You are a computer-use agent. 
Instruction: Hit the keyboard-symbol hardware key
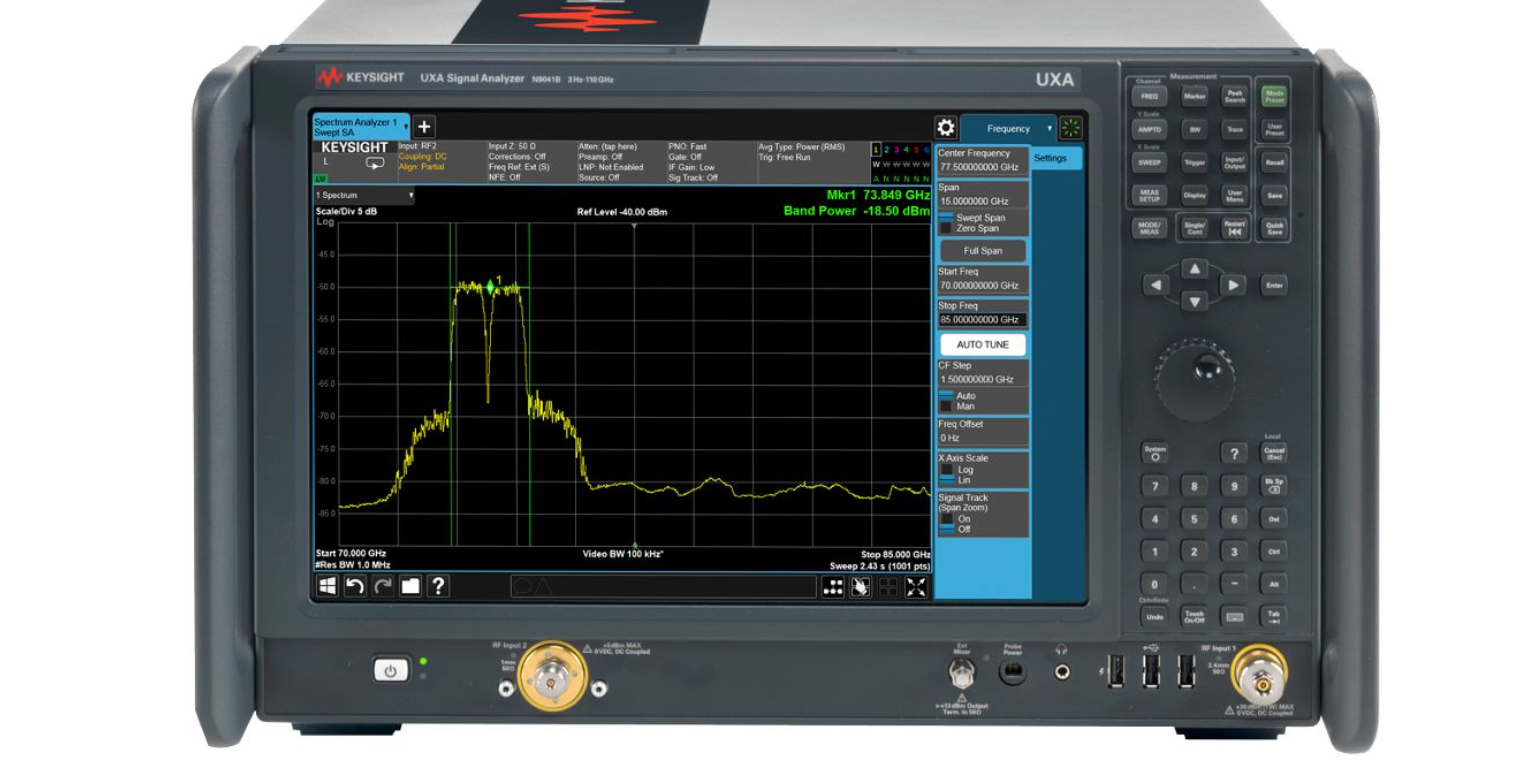[x=1234, y=616]
